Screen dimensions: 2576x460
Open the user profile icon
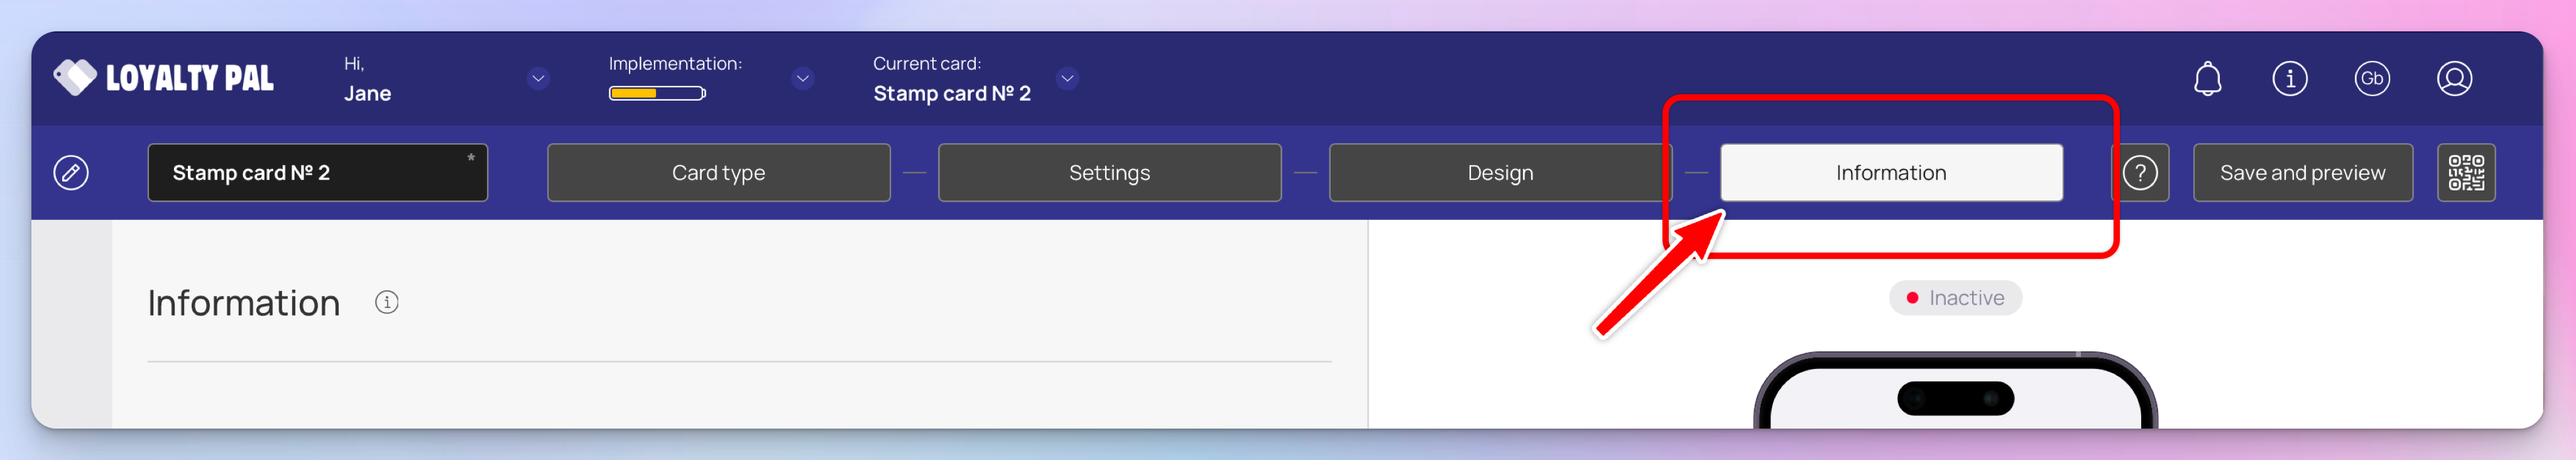click(2453, 78)
